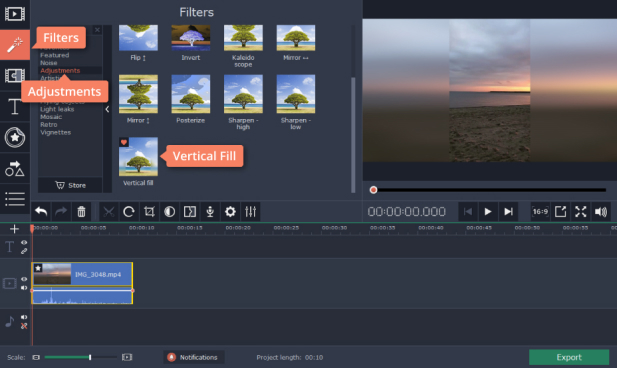Hide the video track eye icon
This screenshot has height=368, width=617.
point(24,279)
